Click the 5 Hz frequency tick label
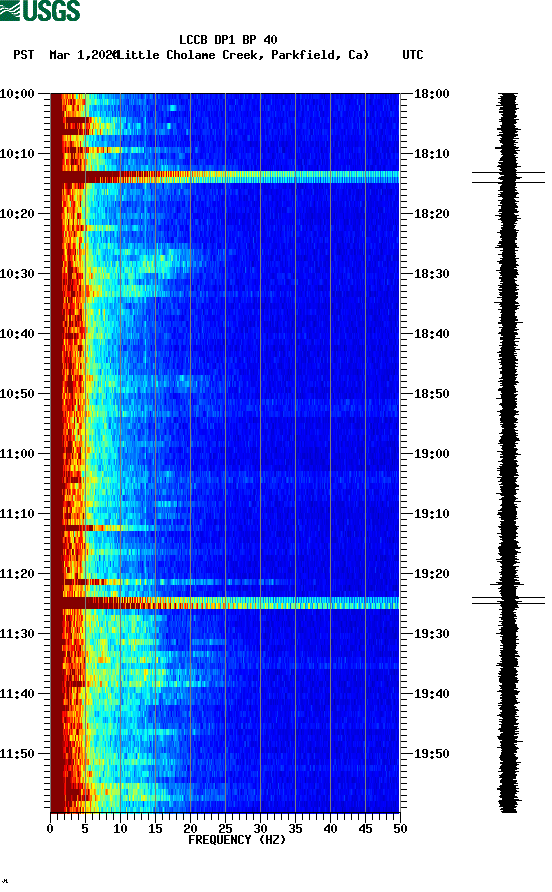The height and width of the screenshot is (892, 552). (85, 829)
